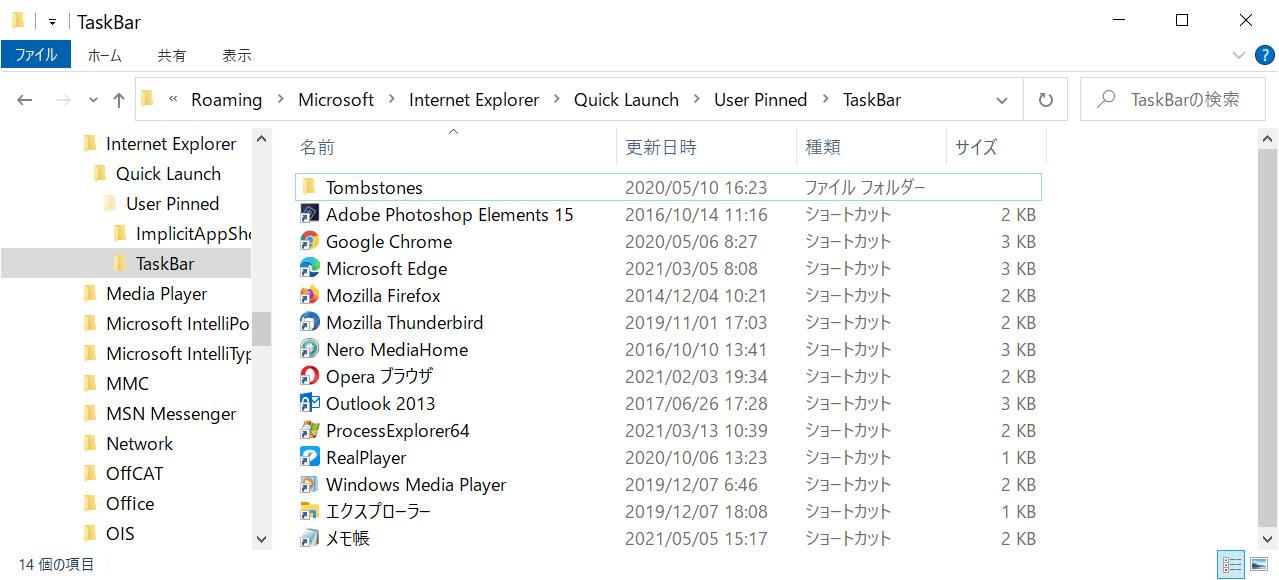
Task: Navigate to Roaming in address breadcrumb
Action: 227,100
